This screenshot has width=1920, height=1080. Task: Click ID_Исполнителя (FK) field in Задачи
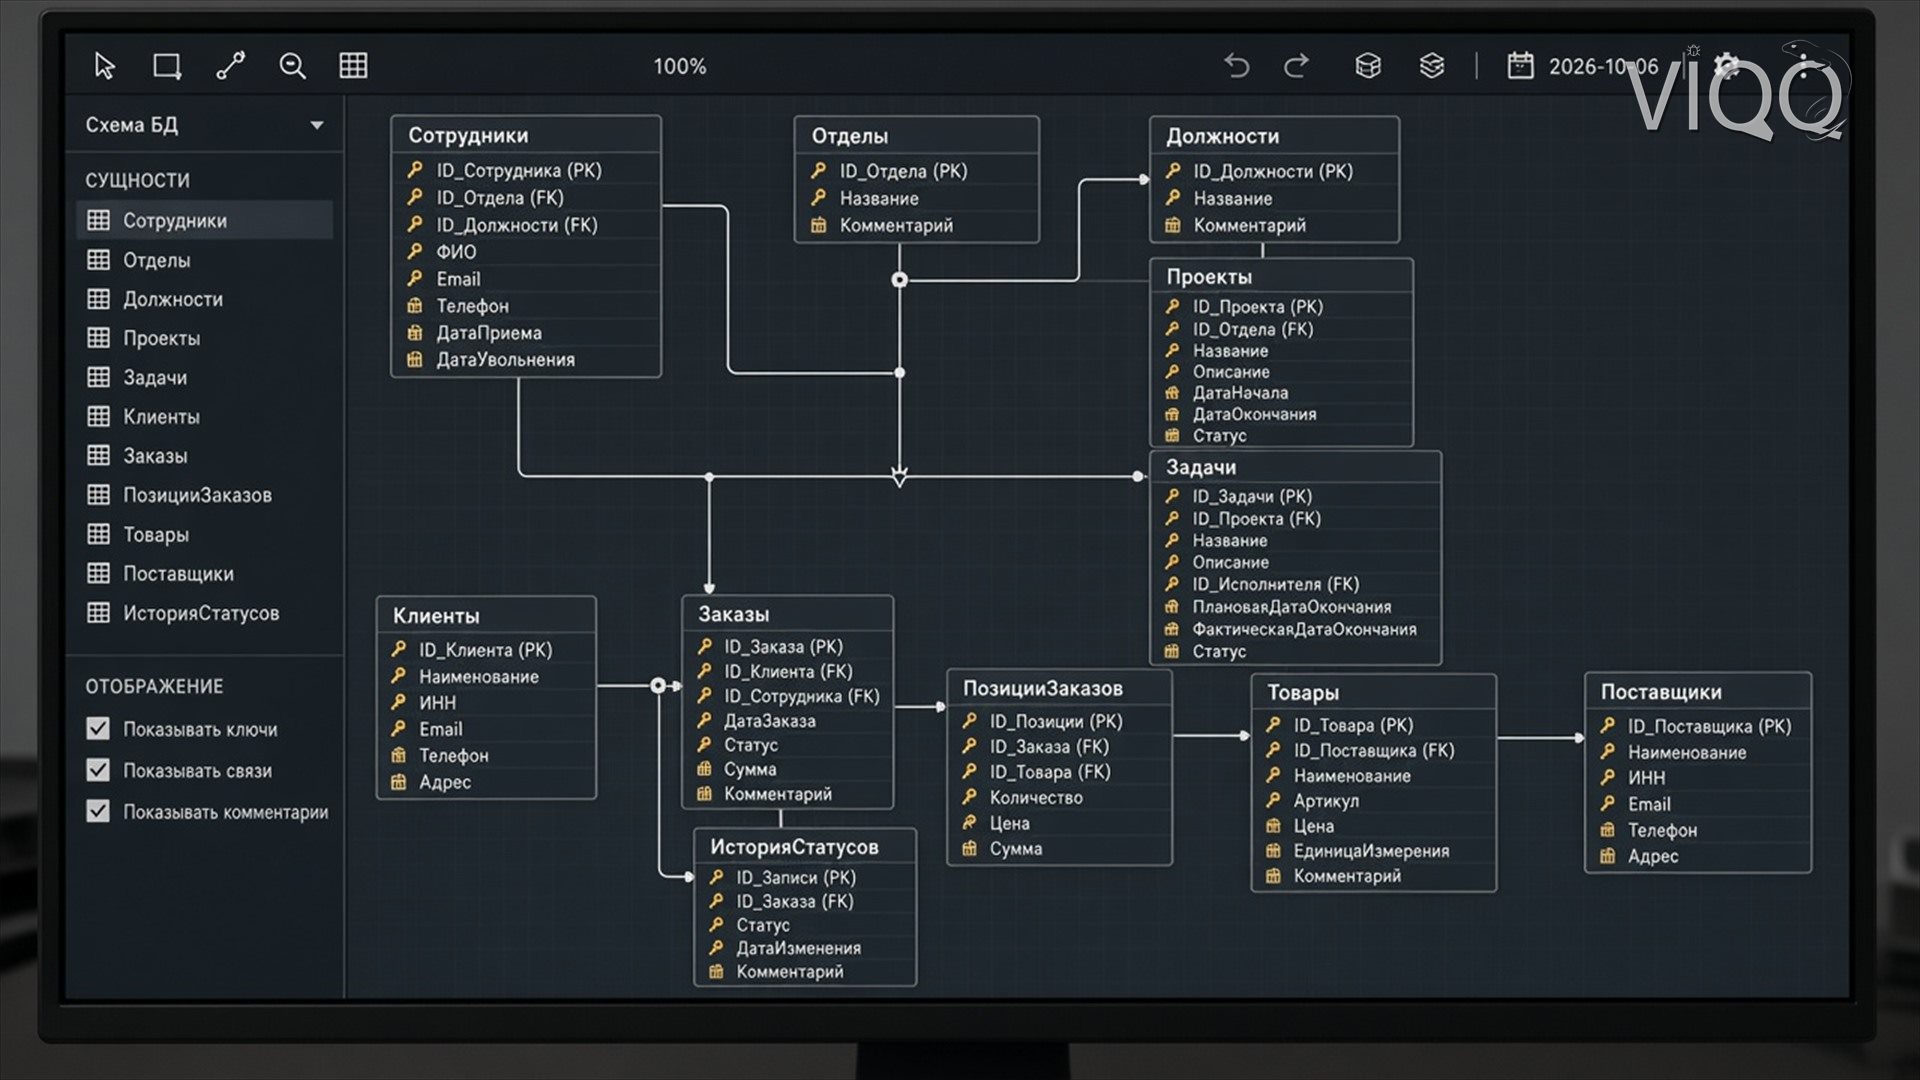[x=1295, y=584]
